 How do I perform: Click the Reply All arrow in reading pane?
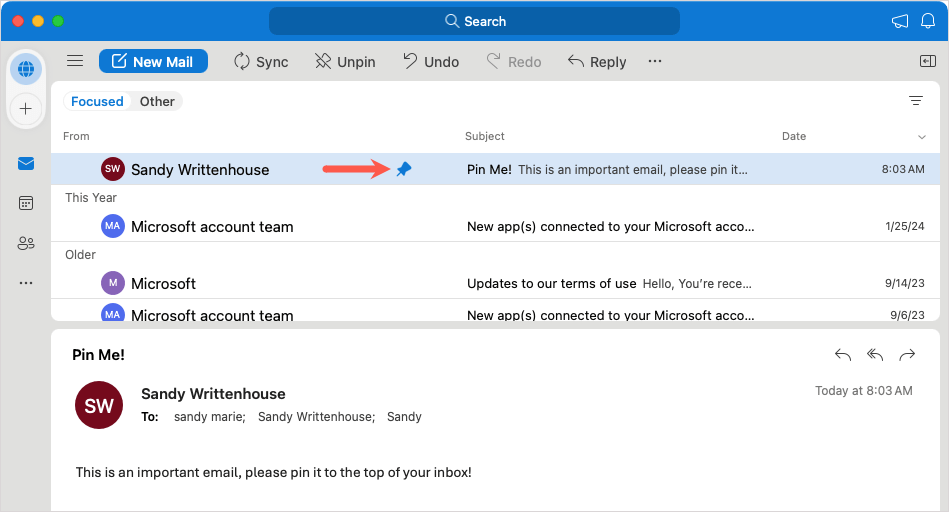875,355
